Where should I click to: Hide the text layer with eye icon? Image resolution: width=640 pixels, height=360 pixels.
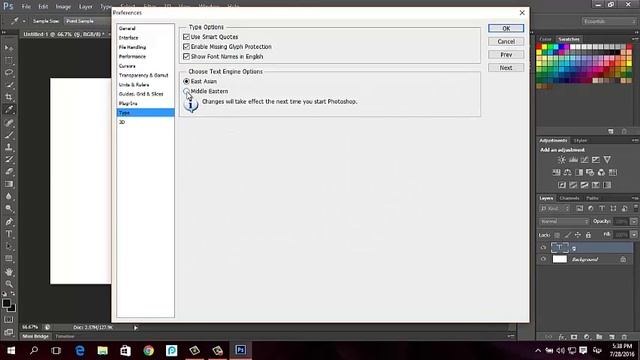[543, 247]
